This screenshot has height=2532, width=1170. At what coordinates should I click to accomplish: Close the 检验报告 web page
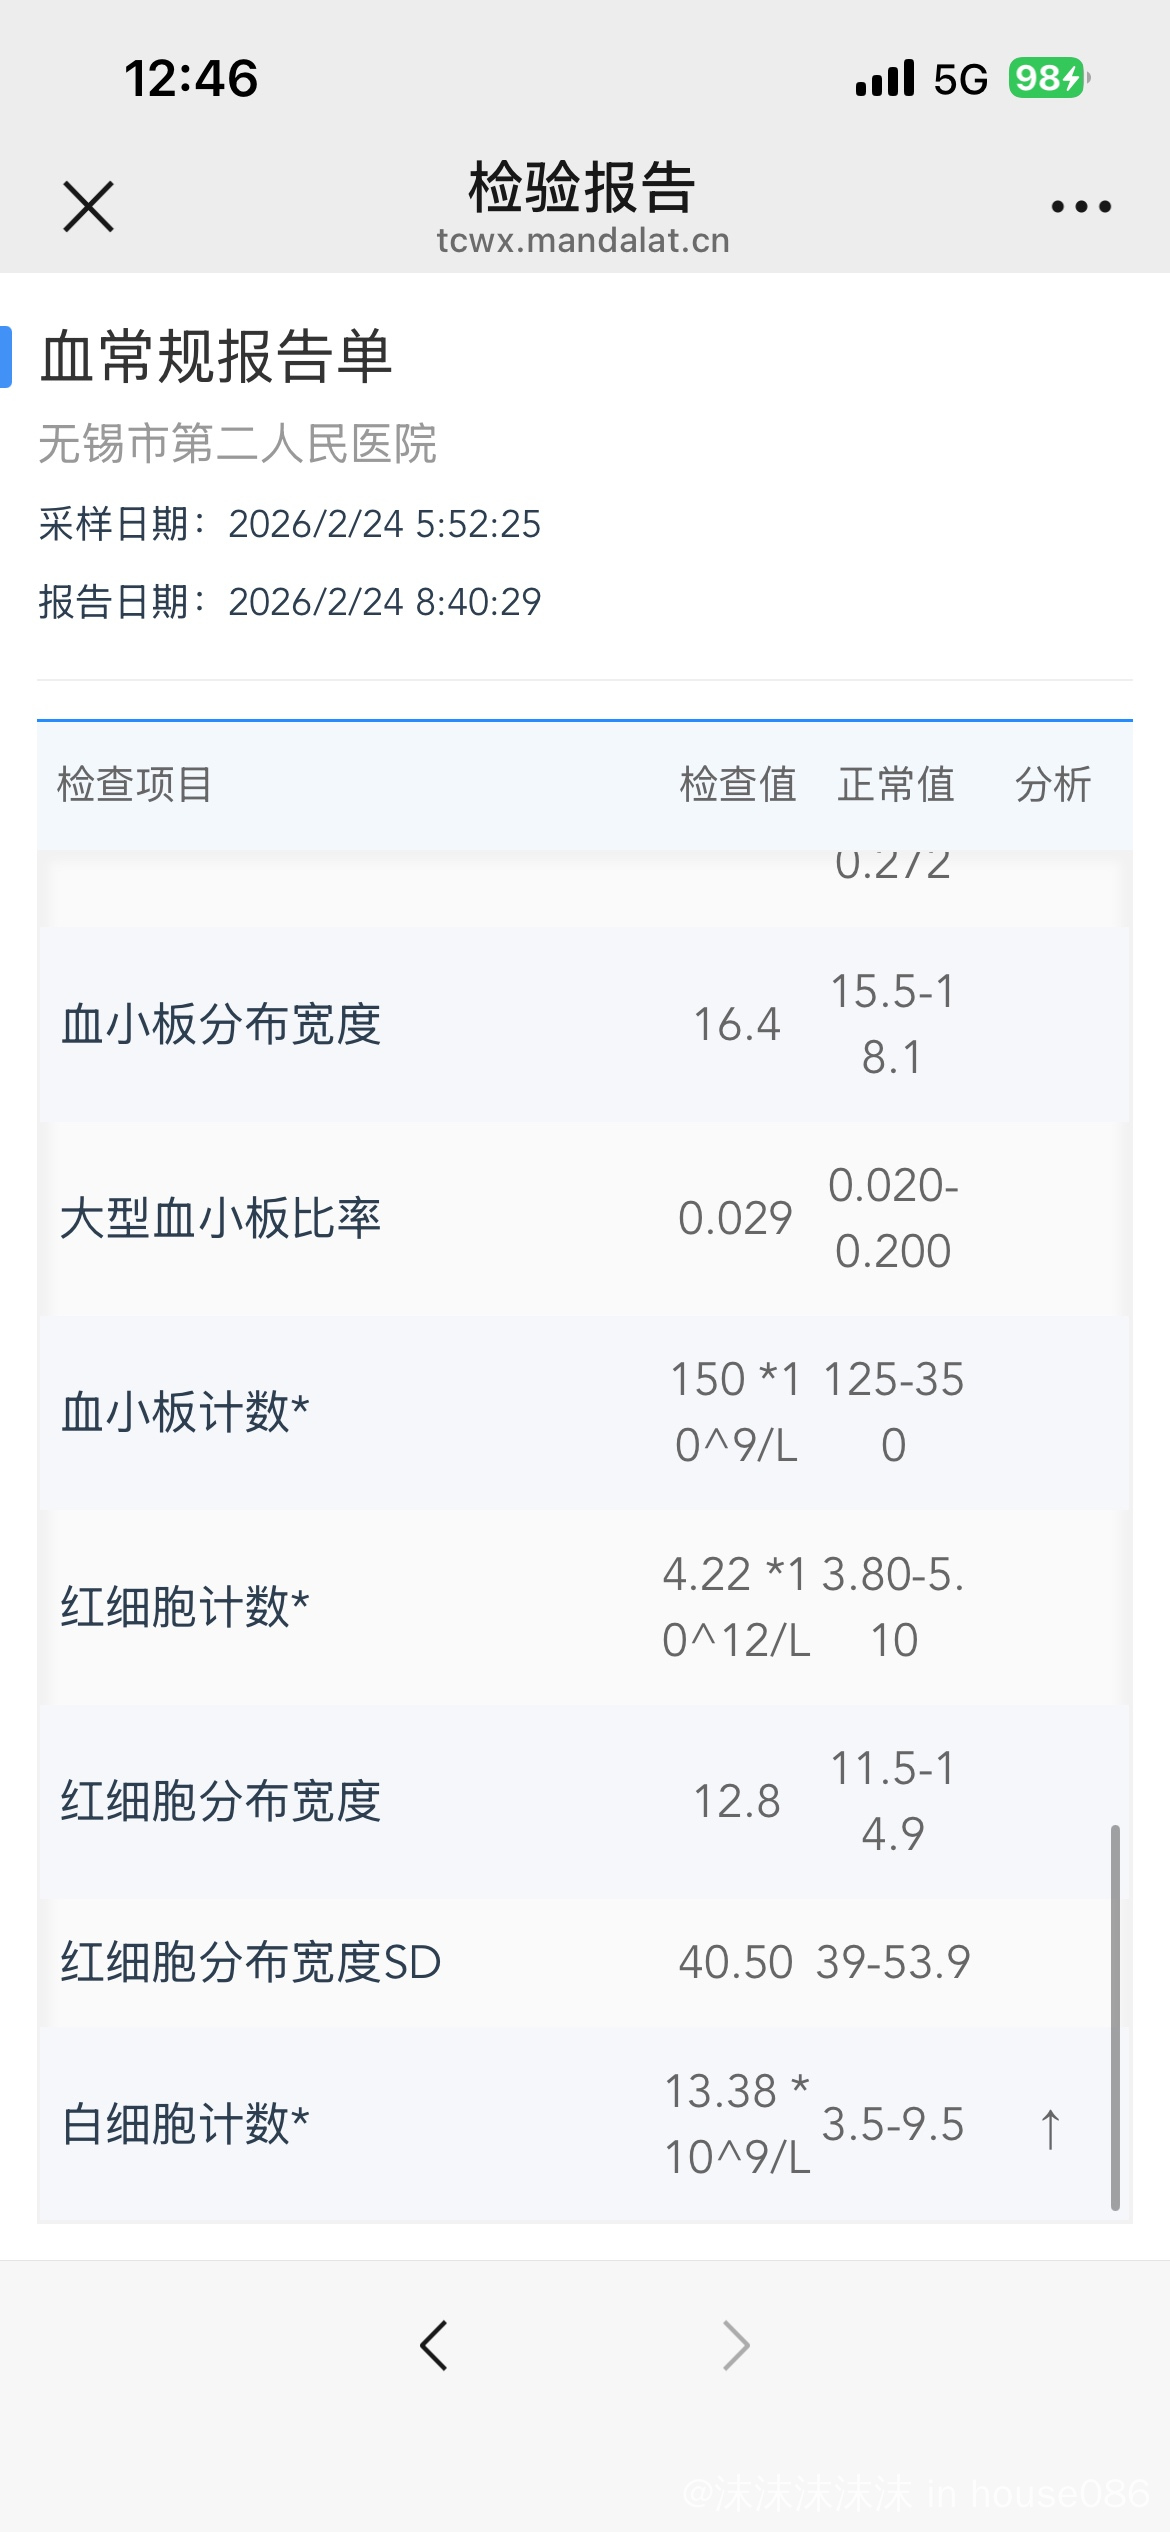tap(89, 207)
